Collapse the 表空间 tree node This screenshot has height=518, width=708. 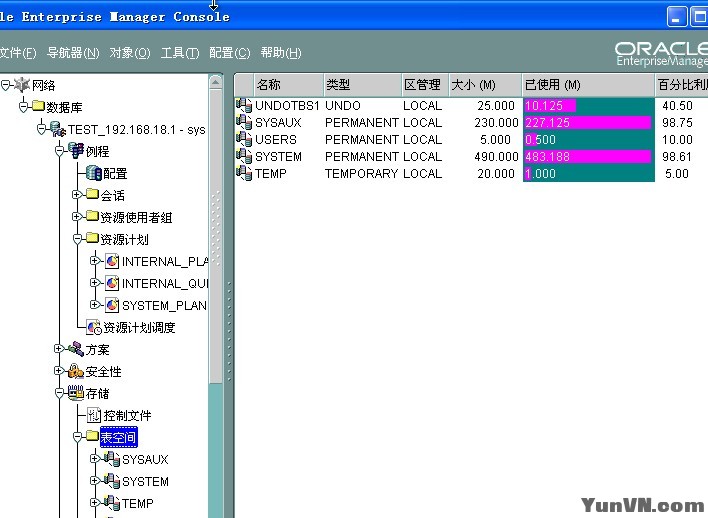pos(77,437)
